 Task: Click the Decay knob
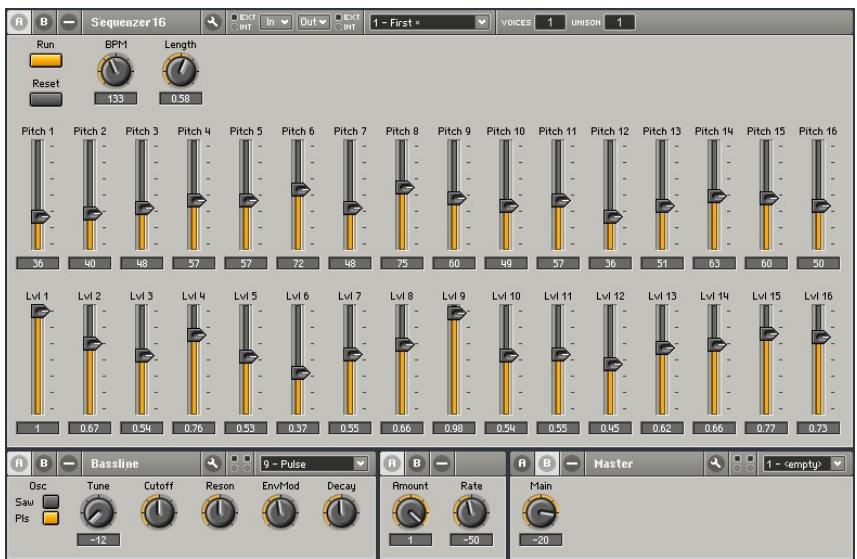click(341, 513)
